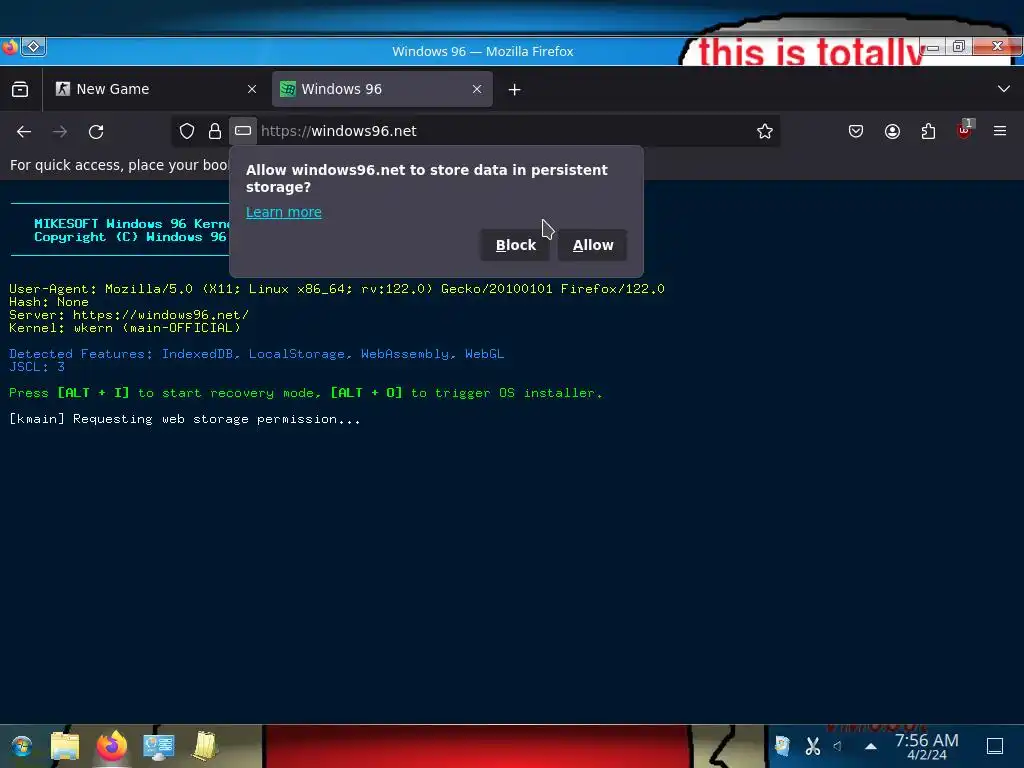Allow persistent storage for windows96.net
The image size is (1024, 768).
pos(593,245)
